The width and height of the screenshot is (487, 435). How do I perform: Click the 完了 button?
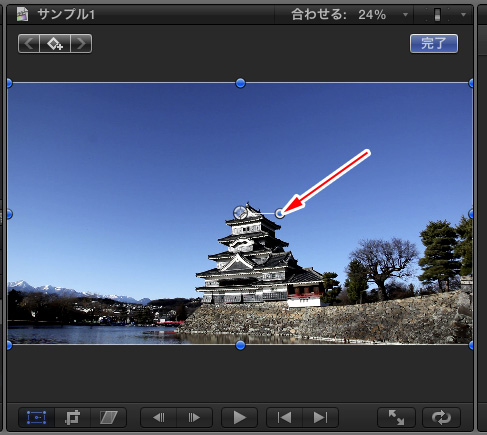(434, 44)
